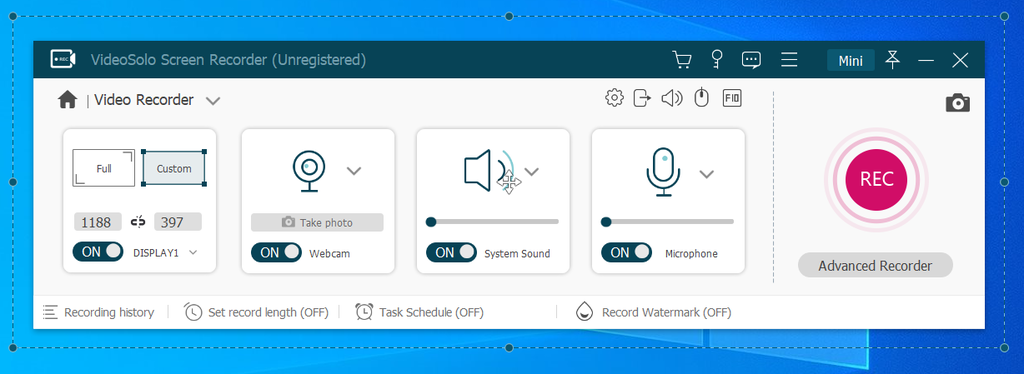Open Set record length (OFF)
Image resolution: width=1024 pixels, height=374 pixels.
(256, 312)
